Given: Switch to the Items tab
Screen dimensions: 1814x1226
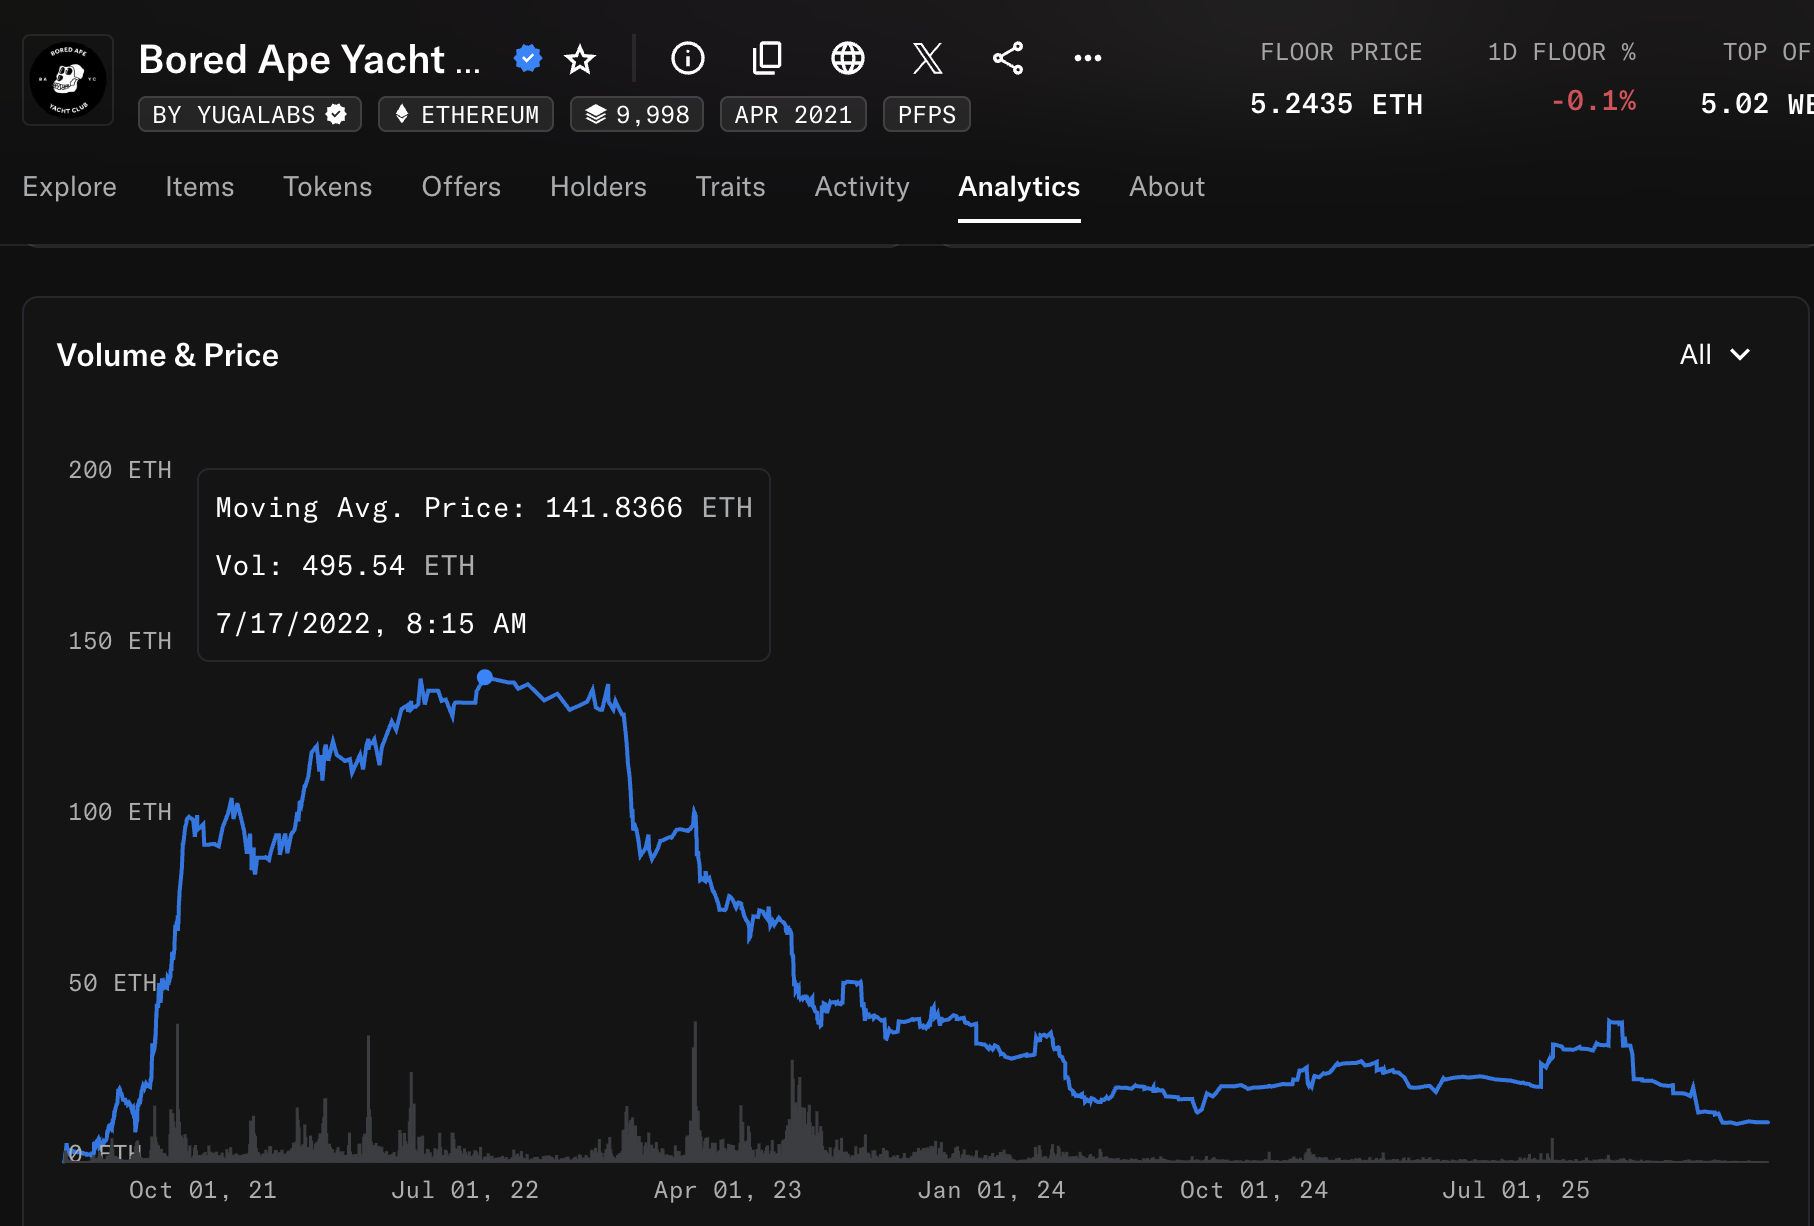Looking at the screenshot, I should [199, 187].
